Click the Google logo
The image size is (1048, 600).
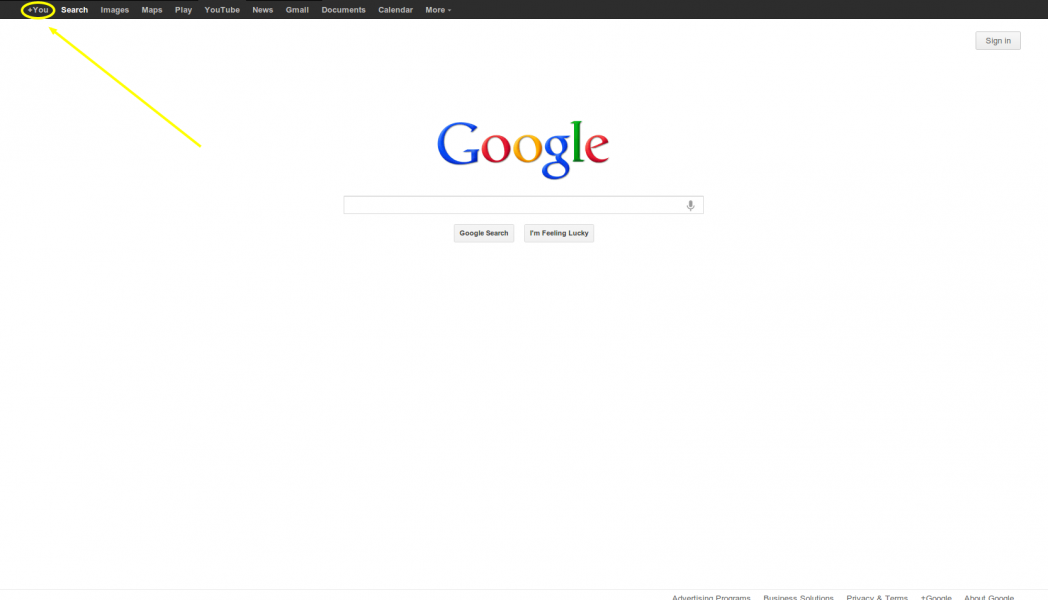click(523, 150)
